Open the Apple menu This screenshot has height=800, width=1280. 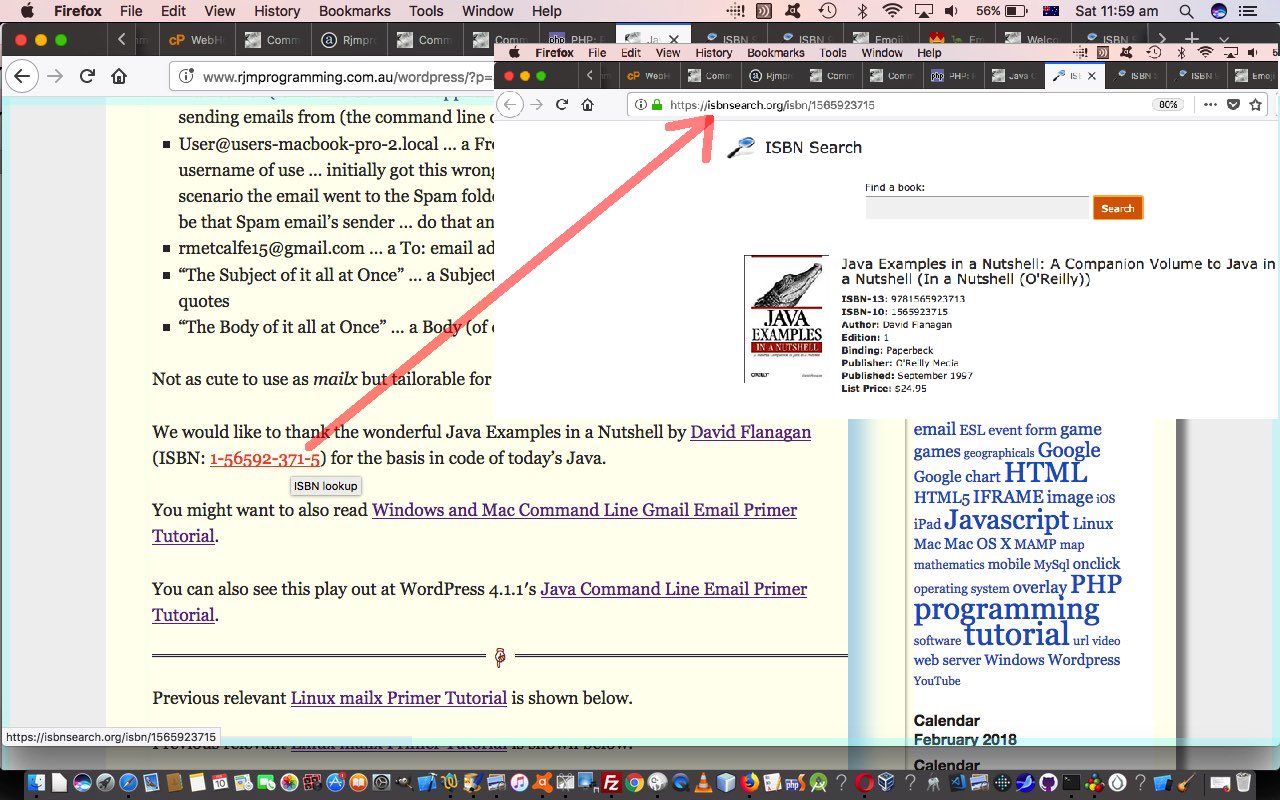(x=27, y=11)
